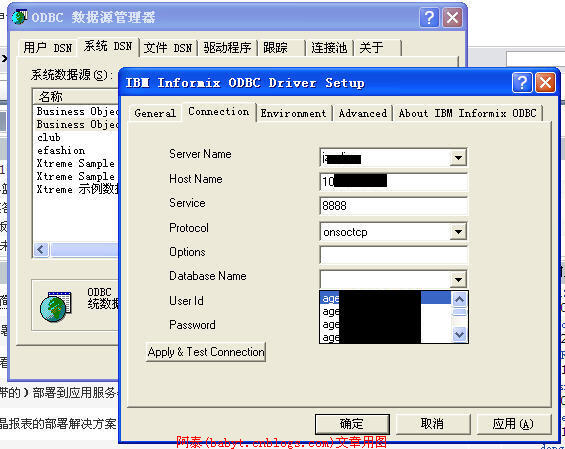Viewport: 565px width, 449px height.
Task: Expand the Protocol dropdown arrow
Action: [458, 232]
